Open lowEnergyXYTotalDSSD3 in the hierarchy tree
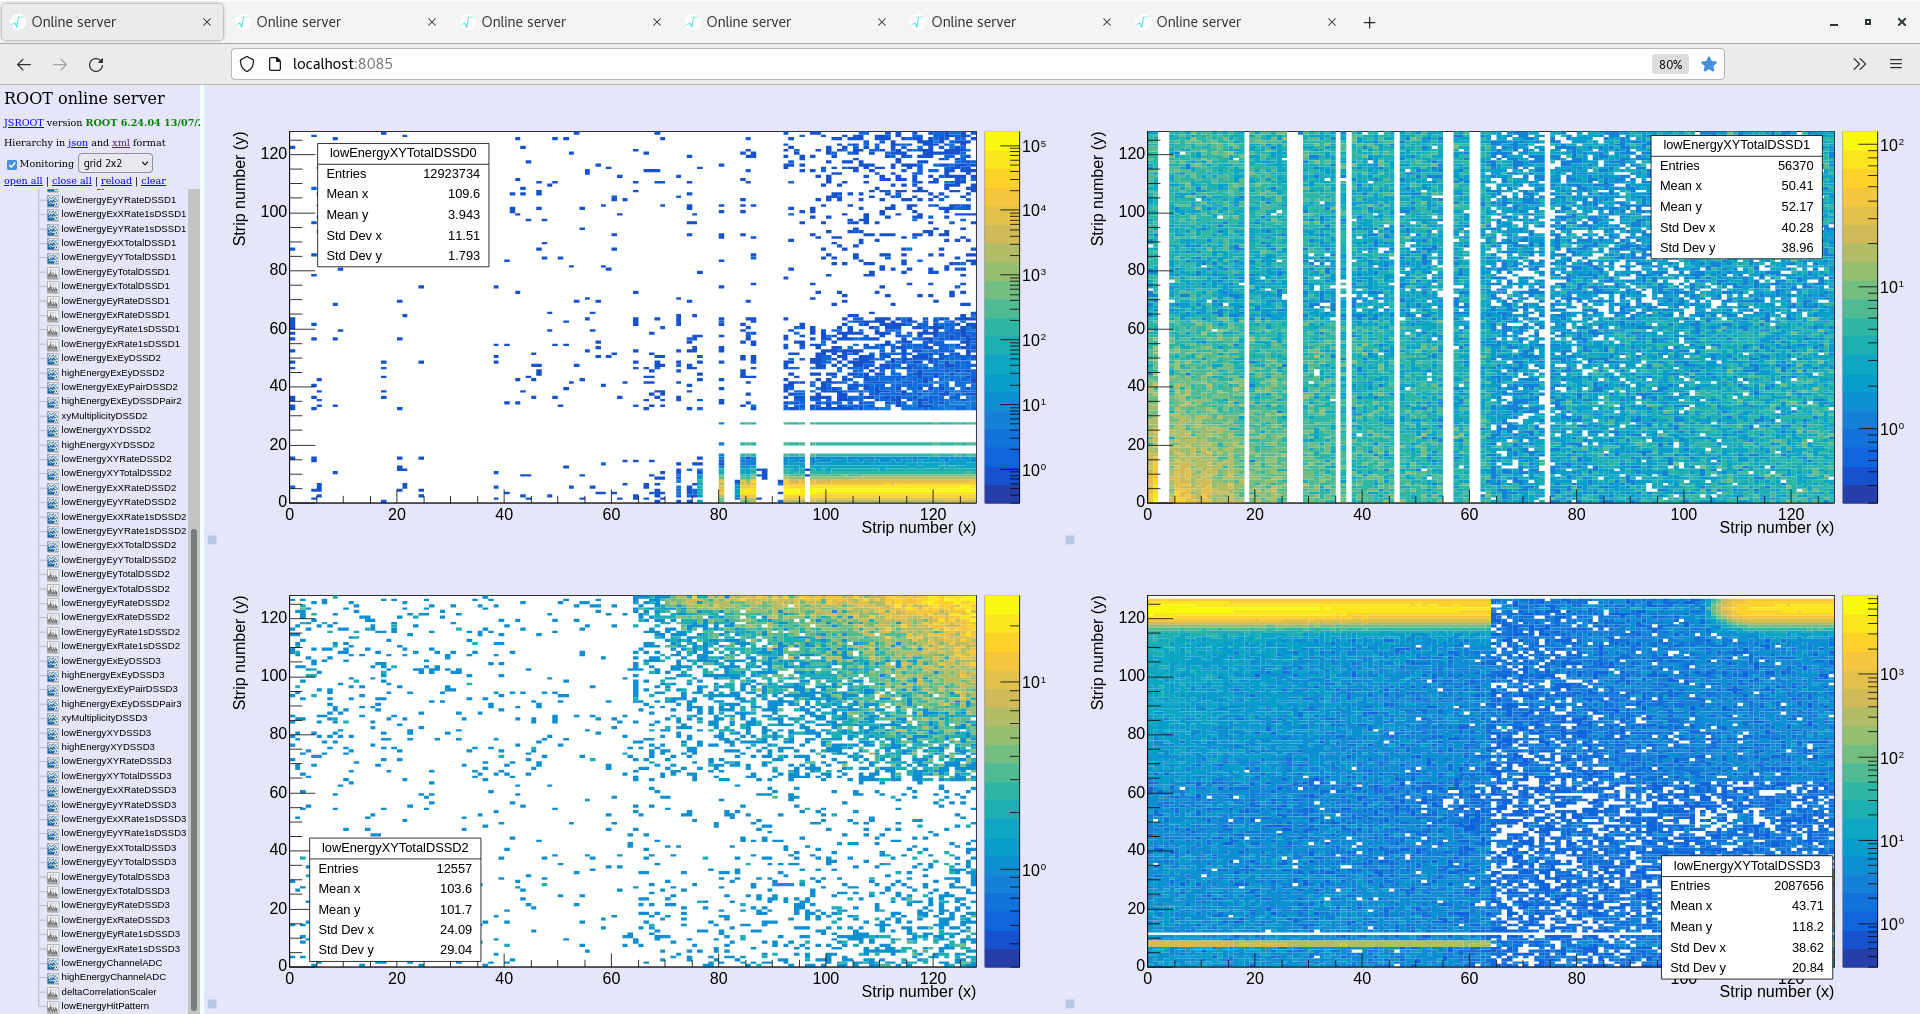 coord(116,776)
